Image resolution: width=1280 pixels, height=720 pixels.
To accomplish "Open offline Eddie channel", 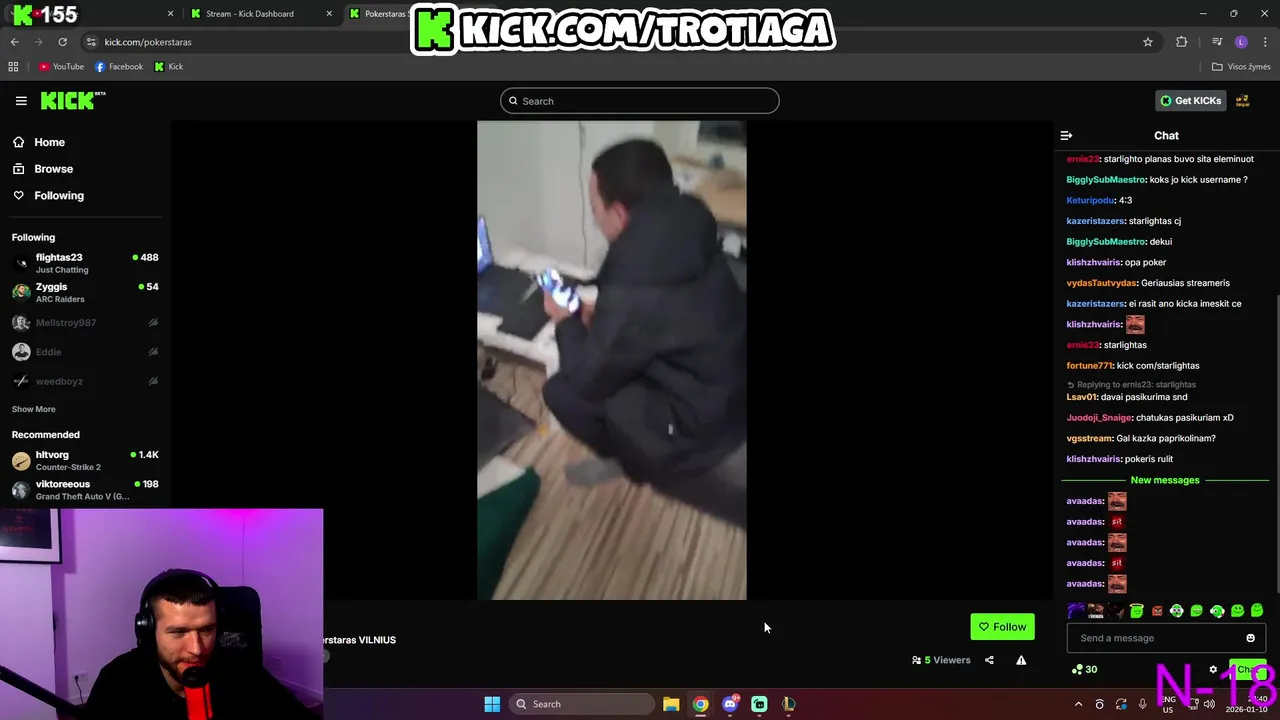I will pos(85,352).
